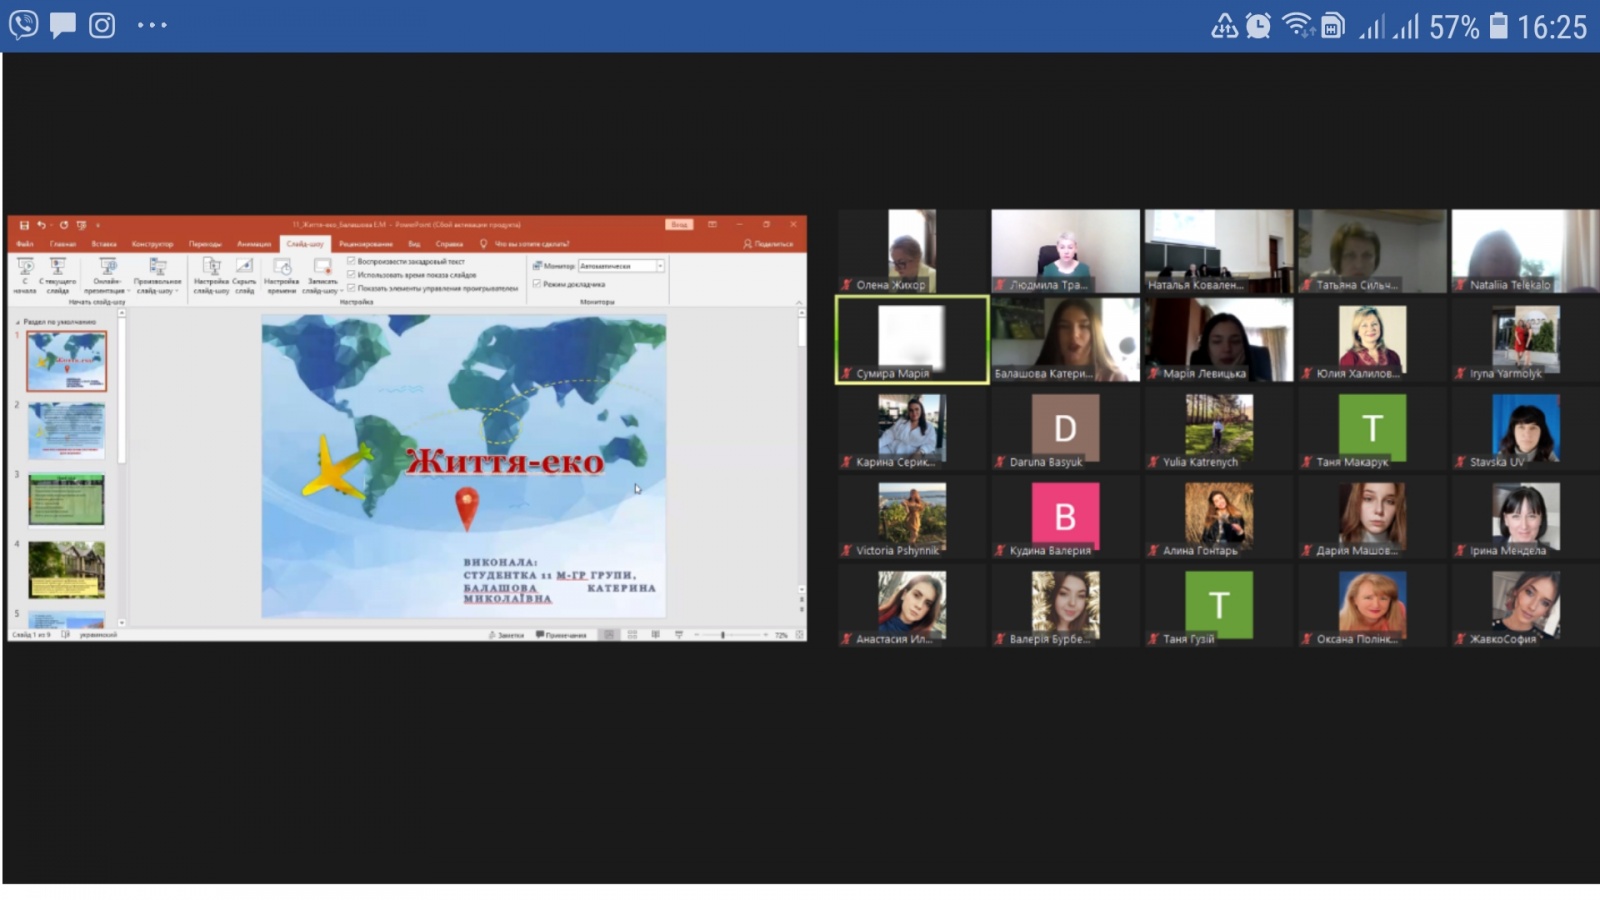Click the 72% zoom level value
The width and height of the screenshot is (1600, 900).
781,635
